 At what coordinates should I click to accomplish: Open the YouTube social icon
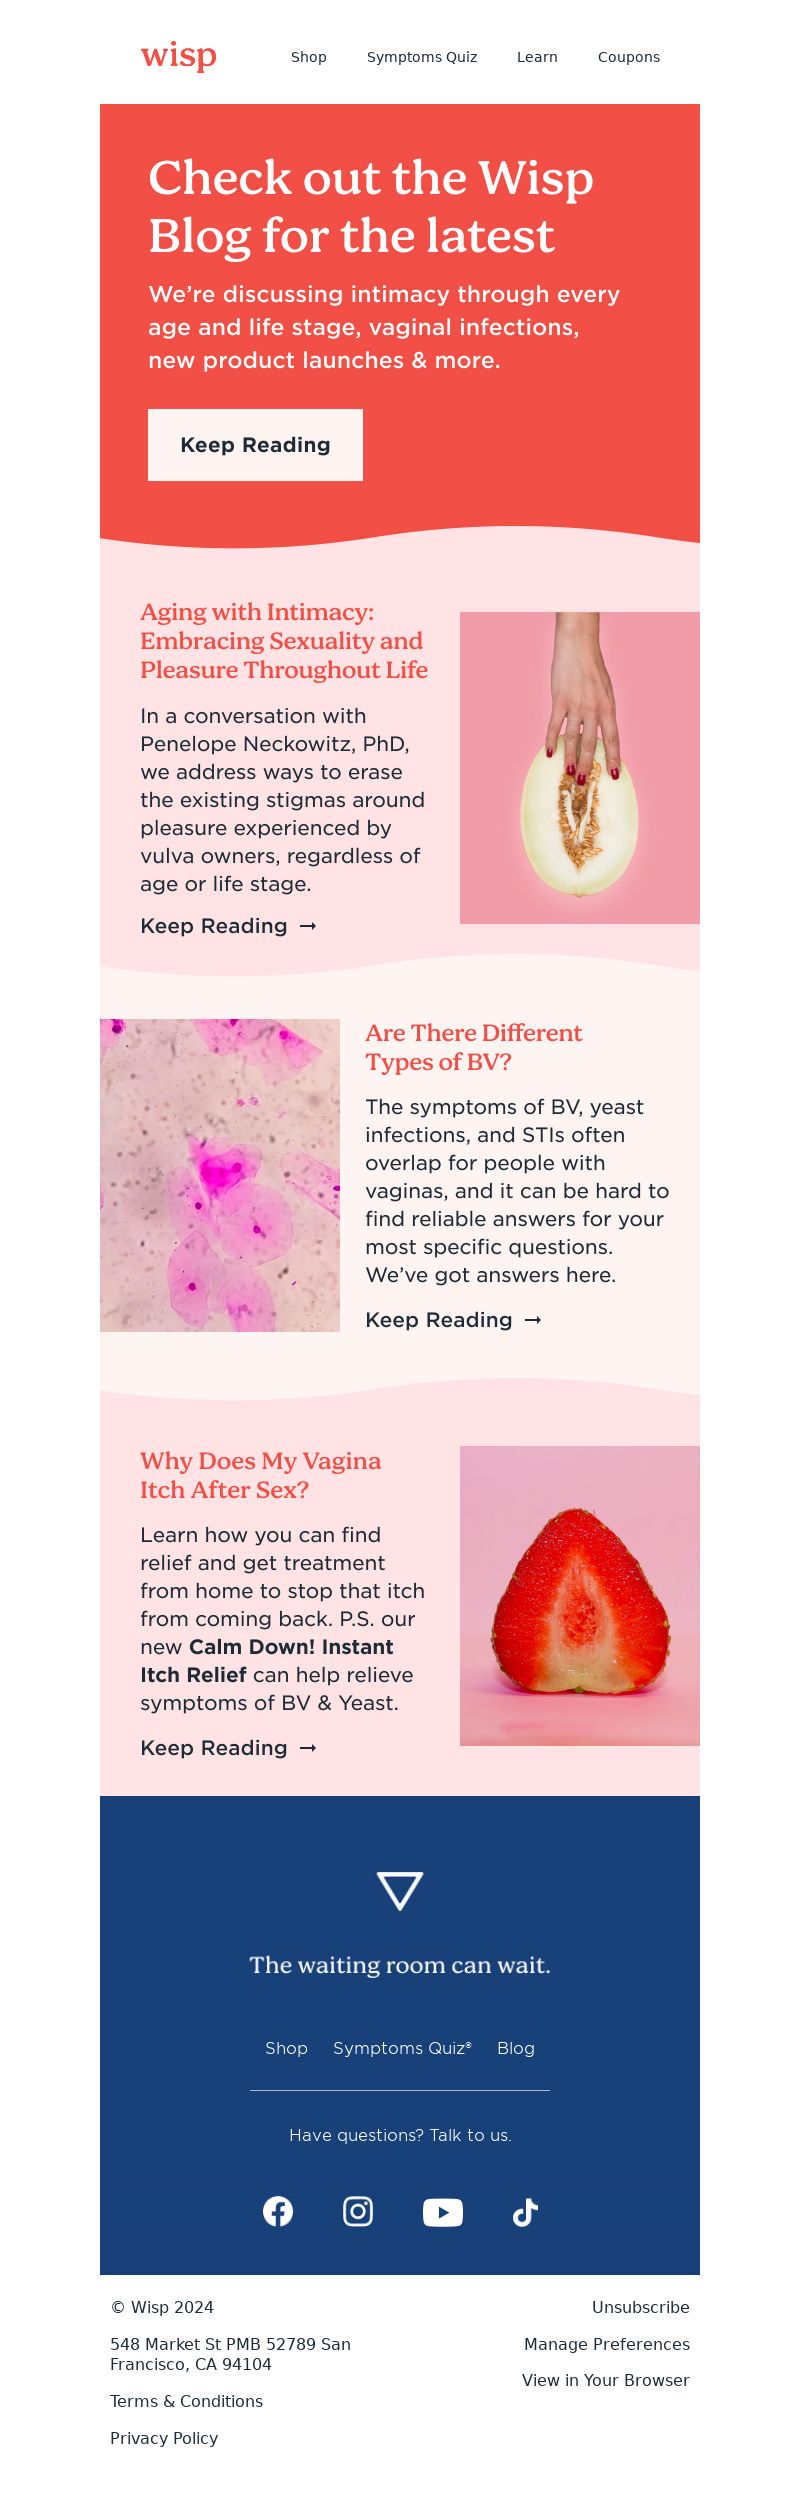443,2212
